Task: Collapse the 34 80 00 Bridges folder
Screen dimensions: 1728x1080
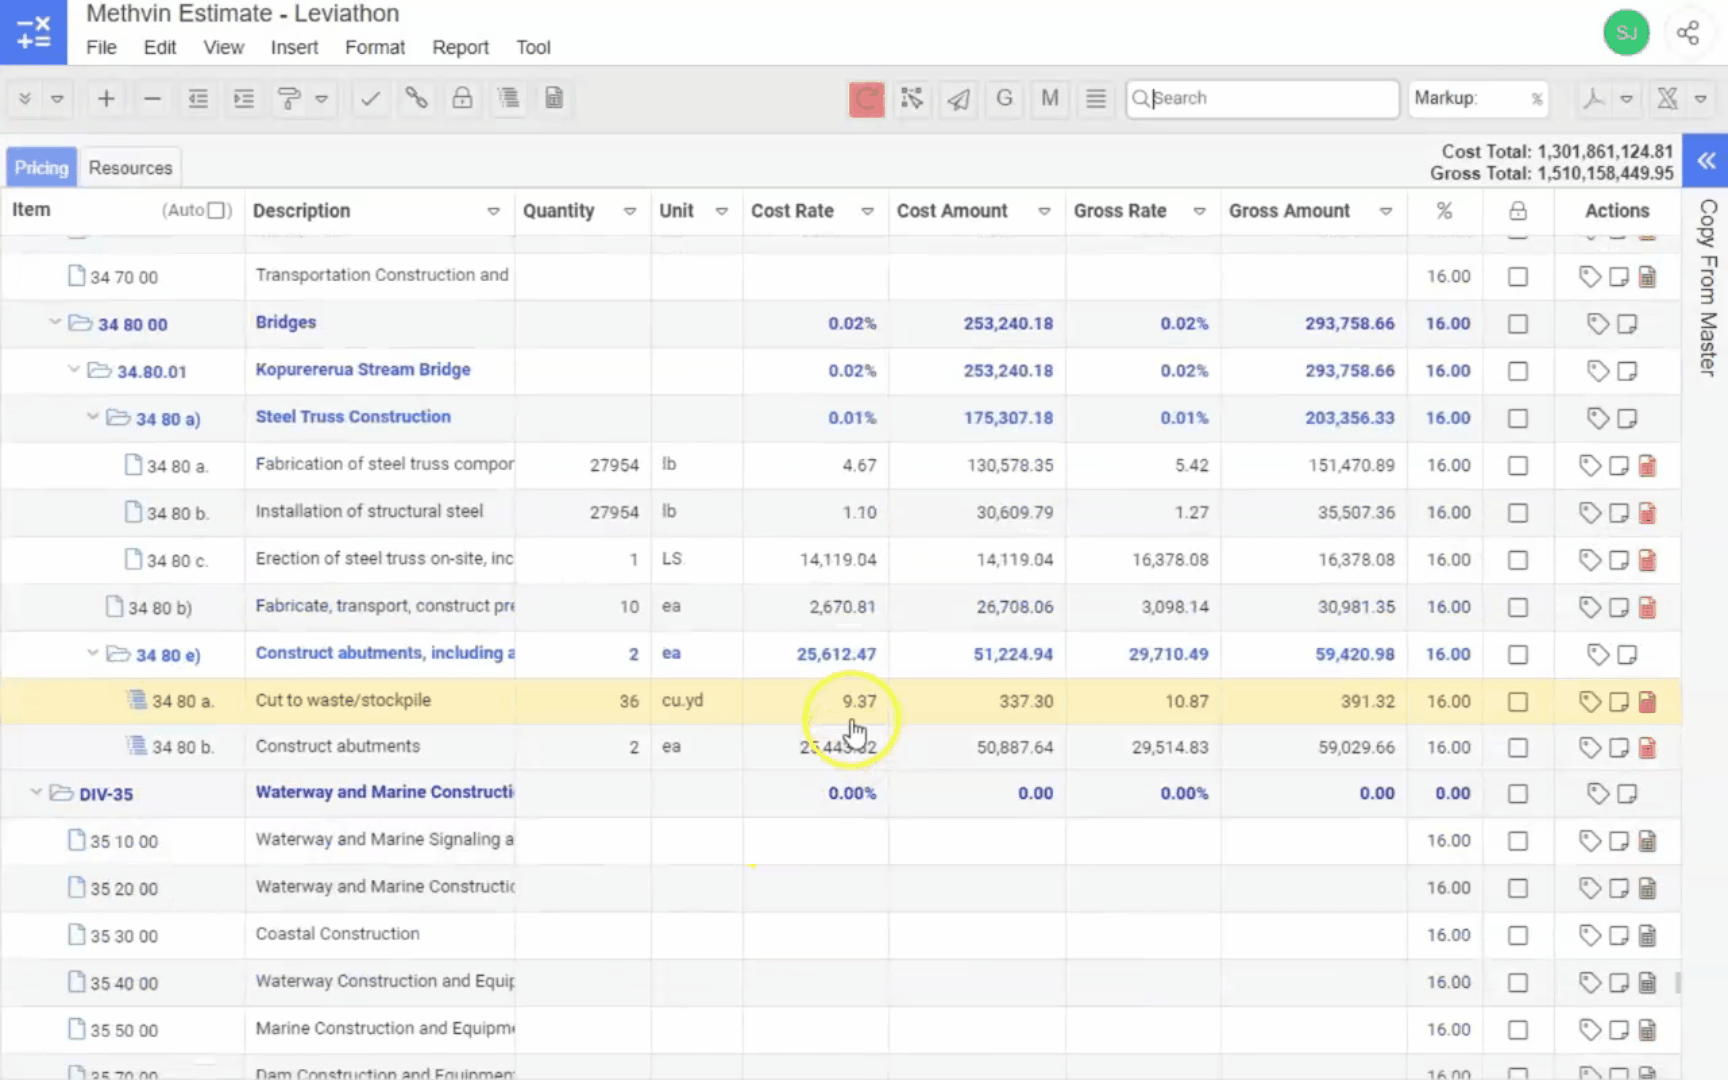Action: point(56,323)
